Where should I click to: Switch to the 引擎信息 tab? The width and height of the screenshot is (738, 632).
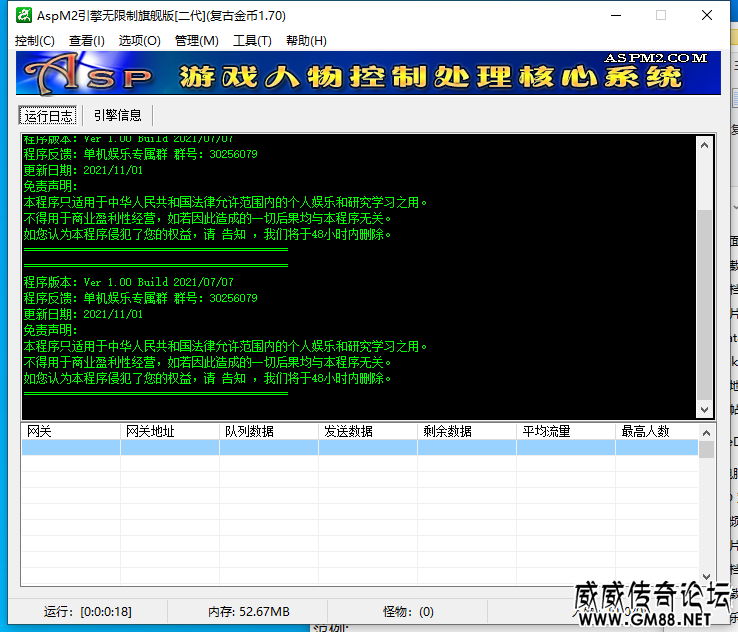(117, 115)
